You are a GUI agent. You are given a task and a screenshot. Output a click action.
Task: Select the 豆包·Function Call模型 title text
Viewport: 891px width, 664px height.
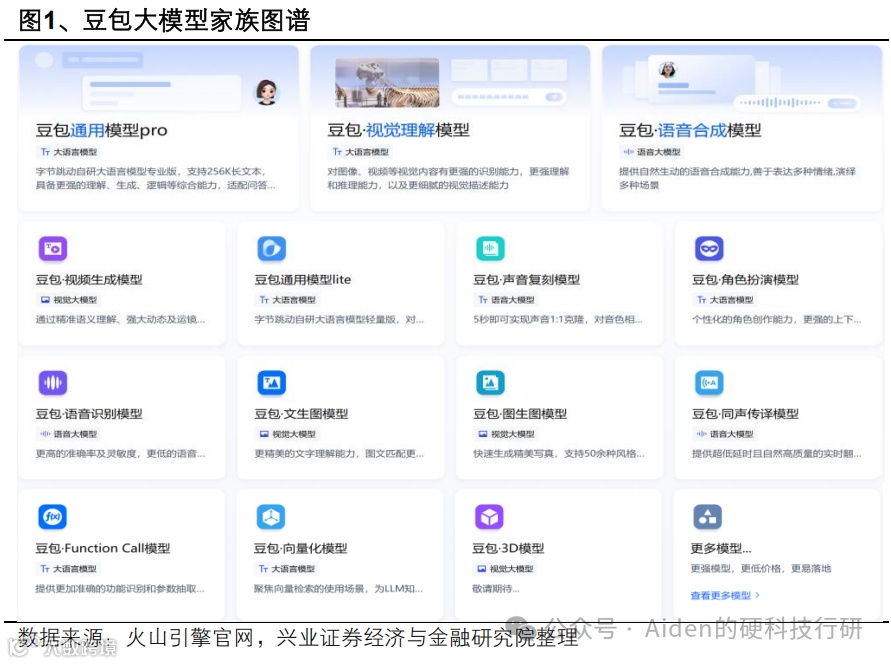pyautogui.click(x=103, y=548)
